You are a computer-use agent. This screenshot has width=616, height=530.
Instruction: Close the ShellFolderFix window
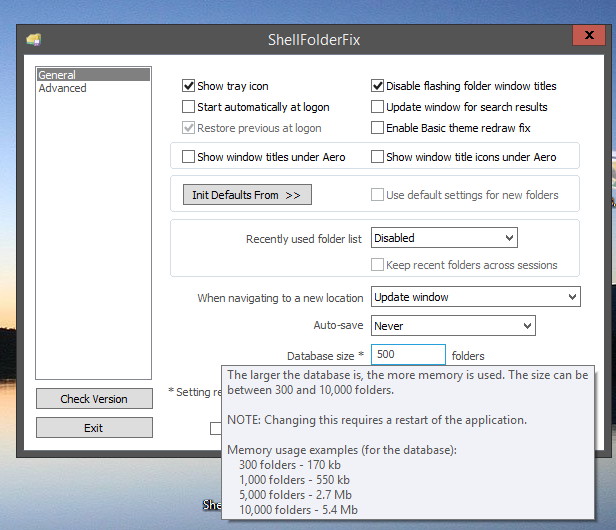(589, 35)
